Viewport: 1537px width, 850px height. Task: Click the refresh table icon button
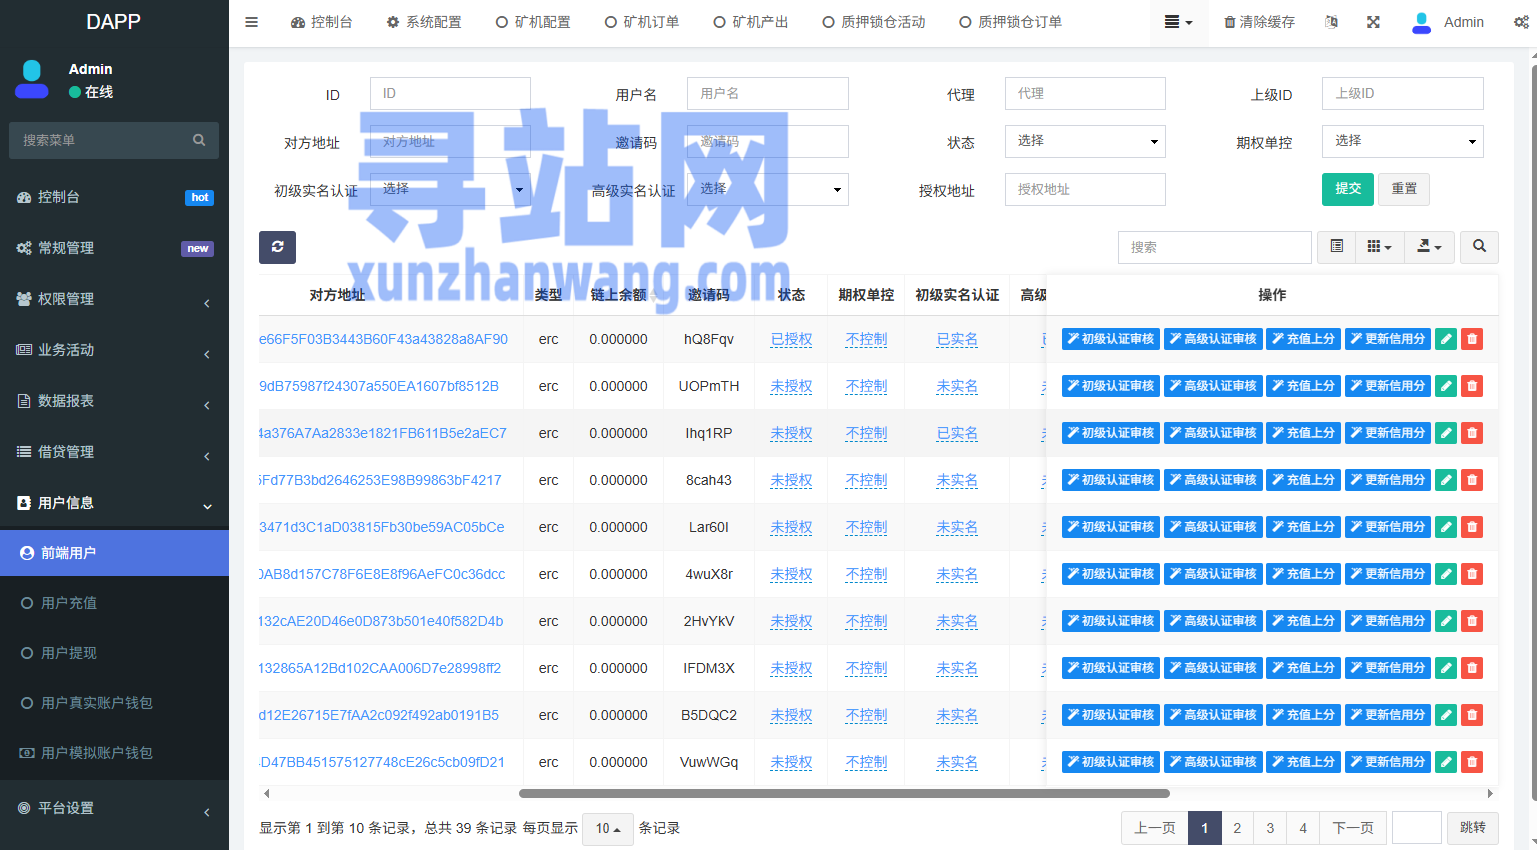coord(277,247)
